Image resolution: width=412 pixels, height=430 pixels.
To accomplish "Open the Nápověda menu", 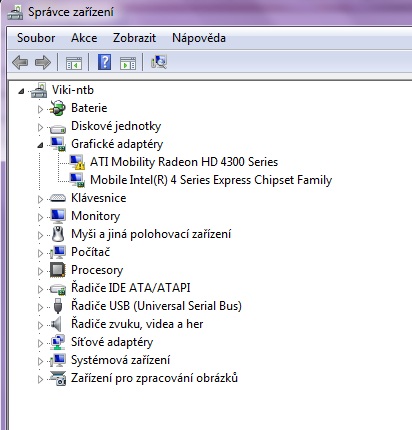I will [x=199, y=38].
